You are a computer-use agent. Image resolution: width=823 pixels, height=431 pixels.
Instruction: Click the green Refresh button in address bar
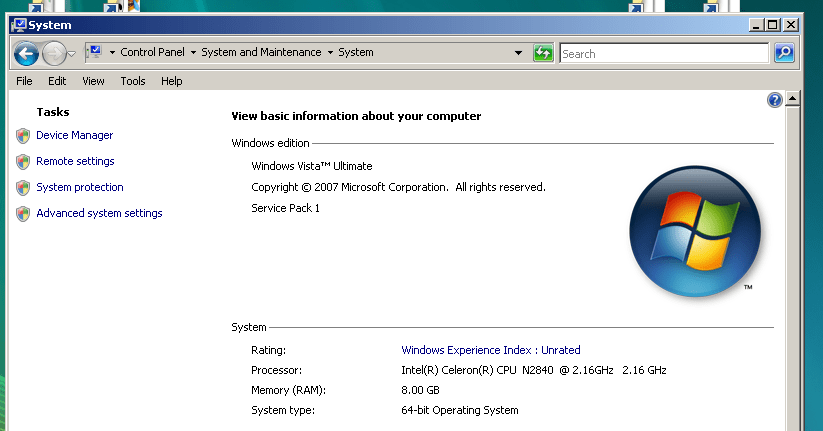coord(544,53)
